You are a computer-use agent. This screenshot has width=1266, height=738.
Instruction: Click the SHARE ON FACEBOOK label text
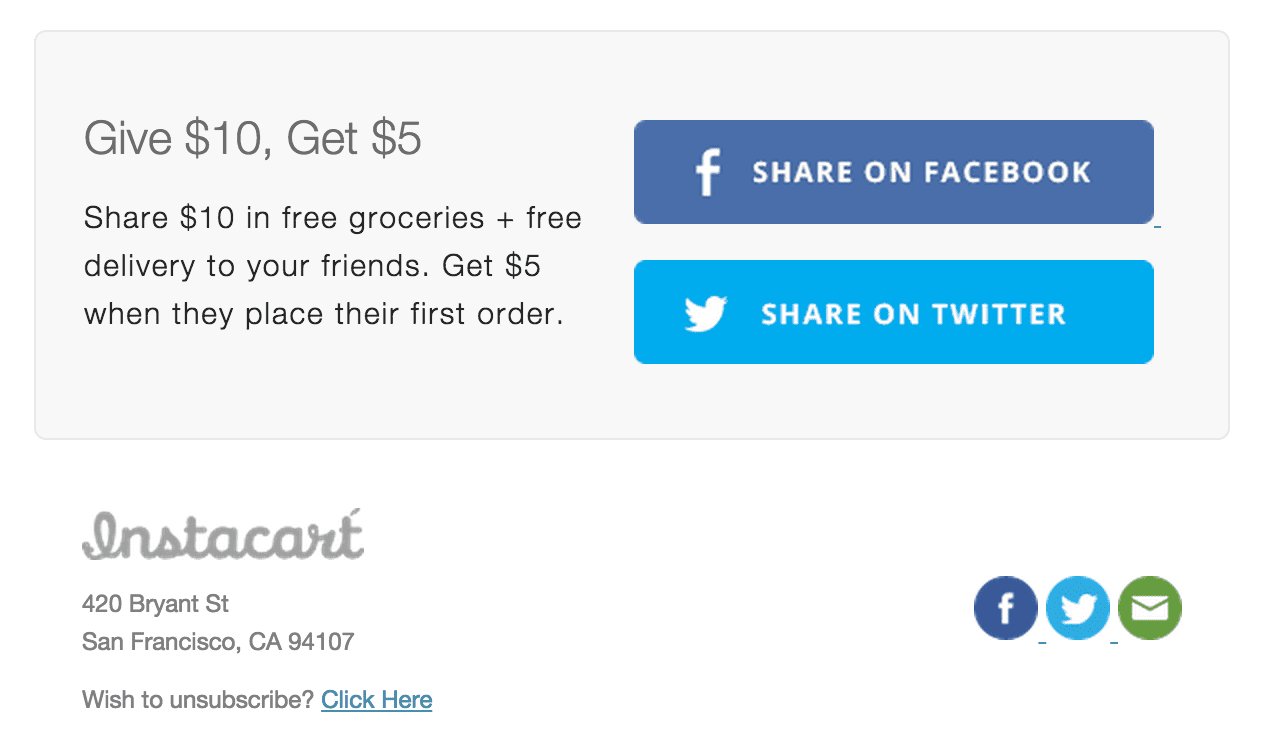click(921, 172)
